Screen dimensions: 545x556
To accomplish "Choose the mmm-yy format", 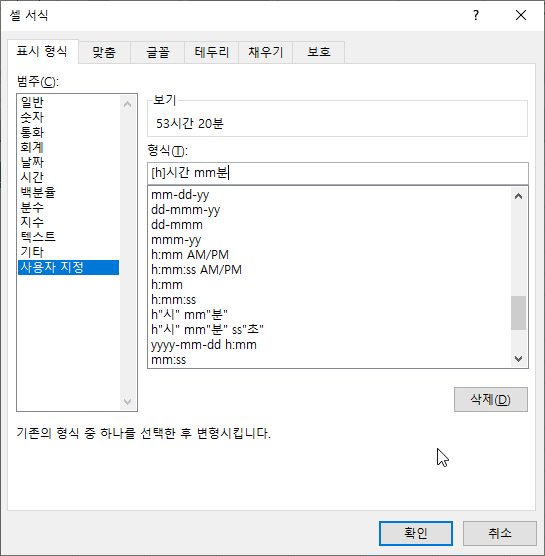I will tap(329, 240).
